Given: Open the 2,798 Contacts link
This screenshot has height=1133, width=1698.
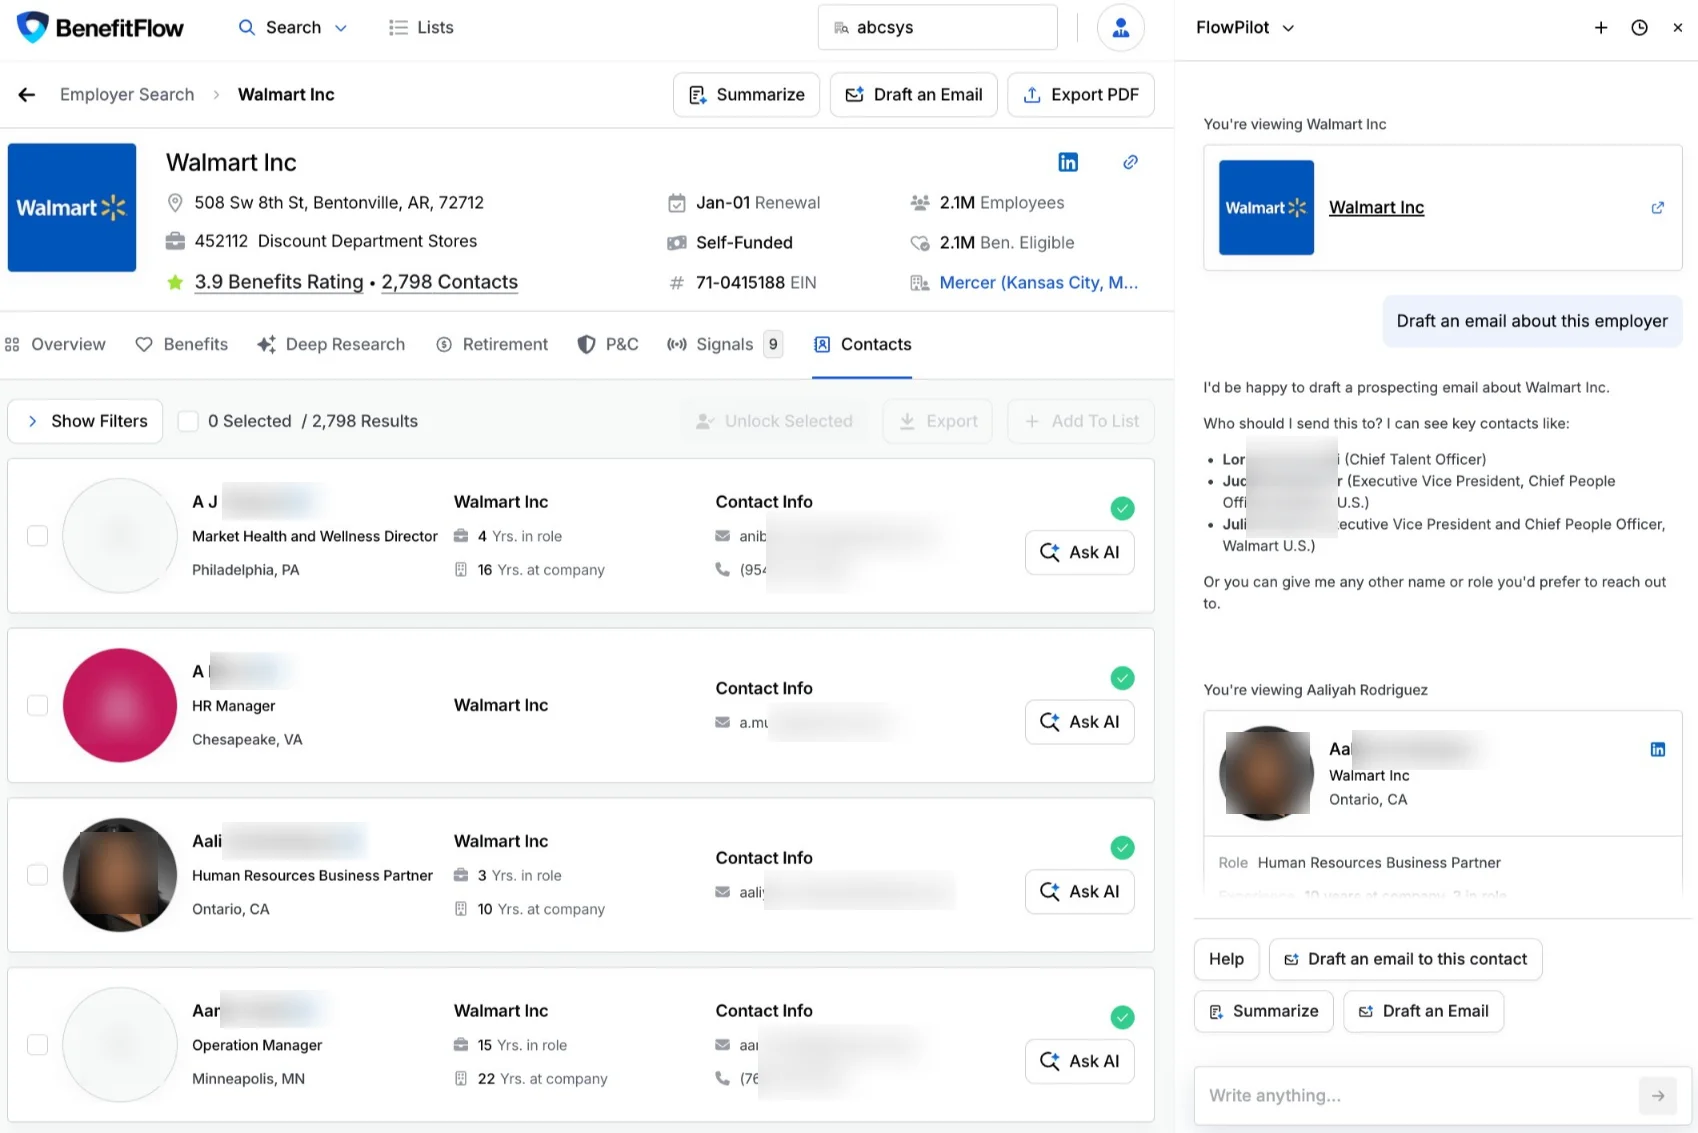Looking at the screenshot, I should coord(449,282).
